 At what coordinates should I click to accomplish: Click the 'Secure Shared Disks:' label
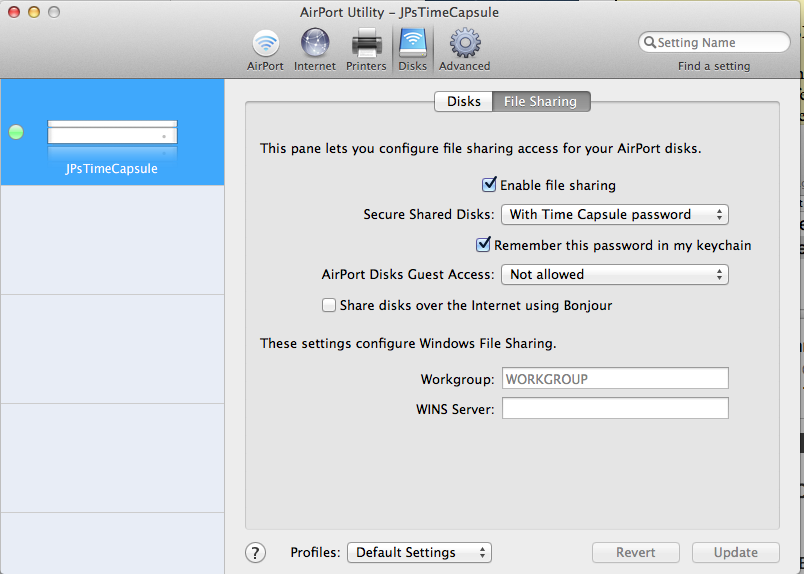click(x=429, y=214)
